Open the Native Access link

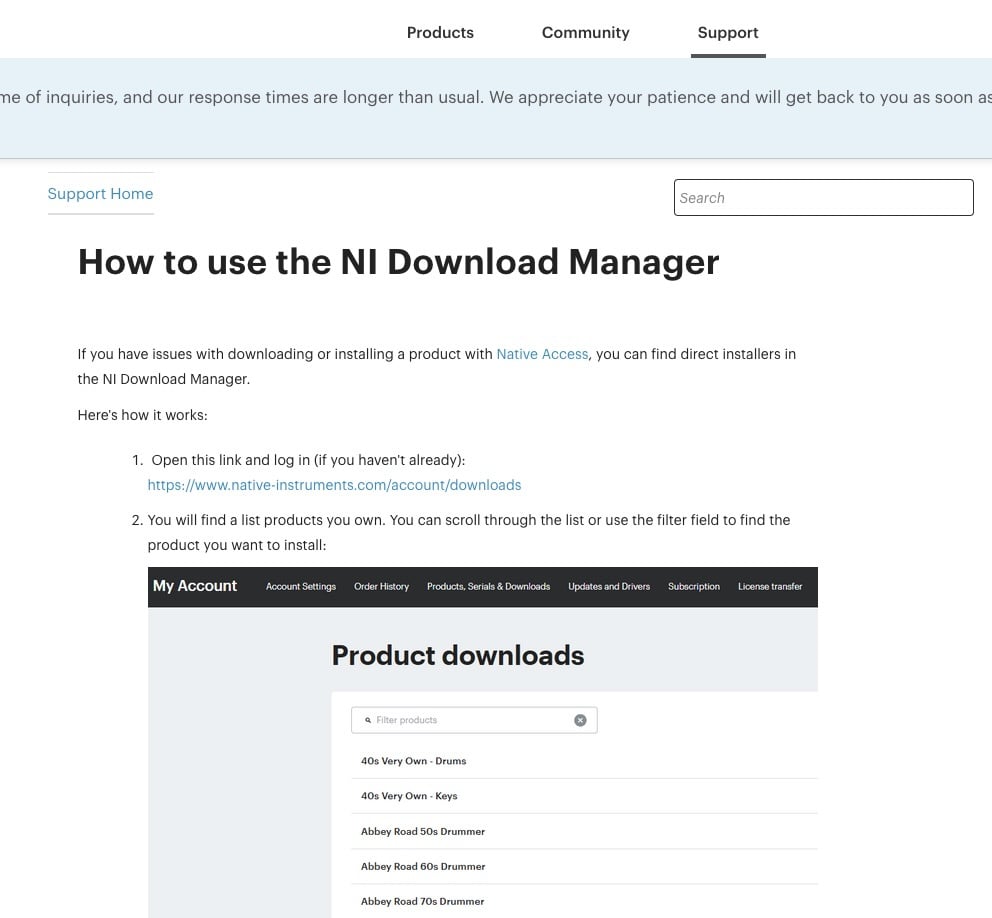click(542, 354)
